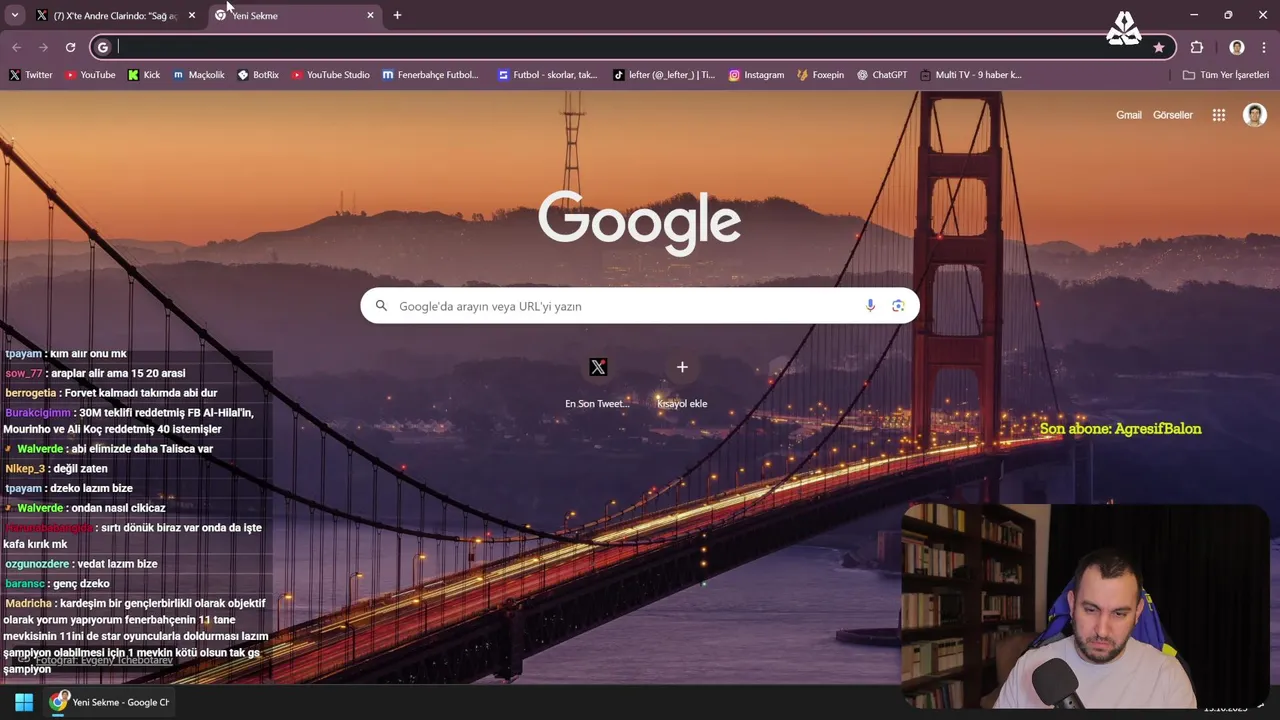
Task: Open the Futbol - skorlar bookmark
Action: [x=547, y=75]
